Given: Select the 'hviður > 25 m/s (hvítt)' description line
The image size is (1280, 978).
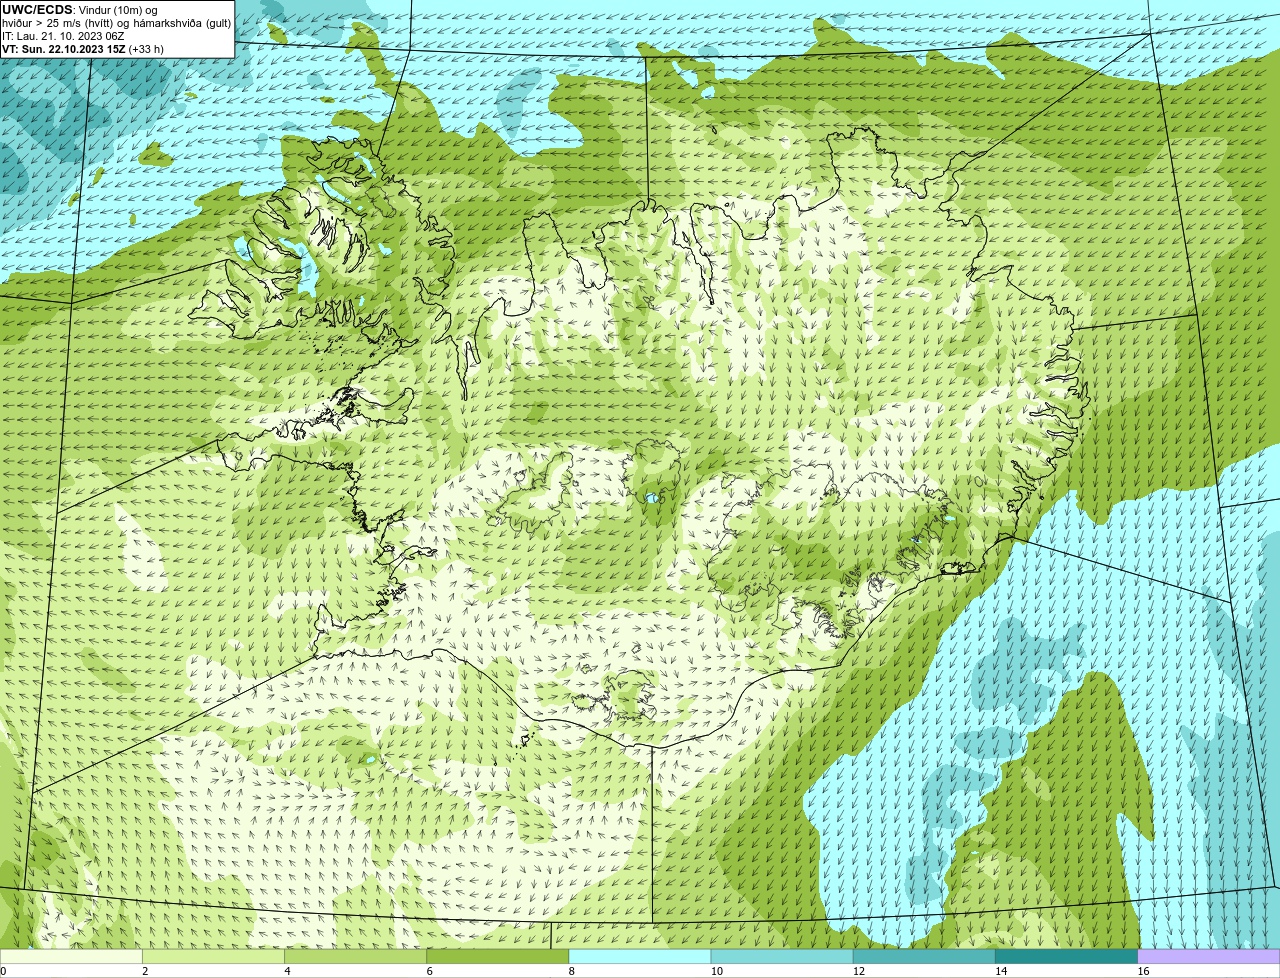Looking at the screenshot, I should pyautogui.click(x=116, y=23).
